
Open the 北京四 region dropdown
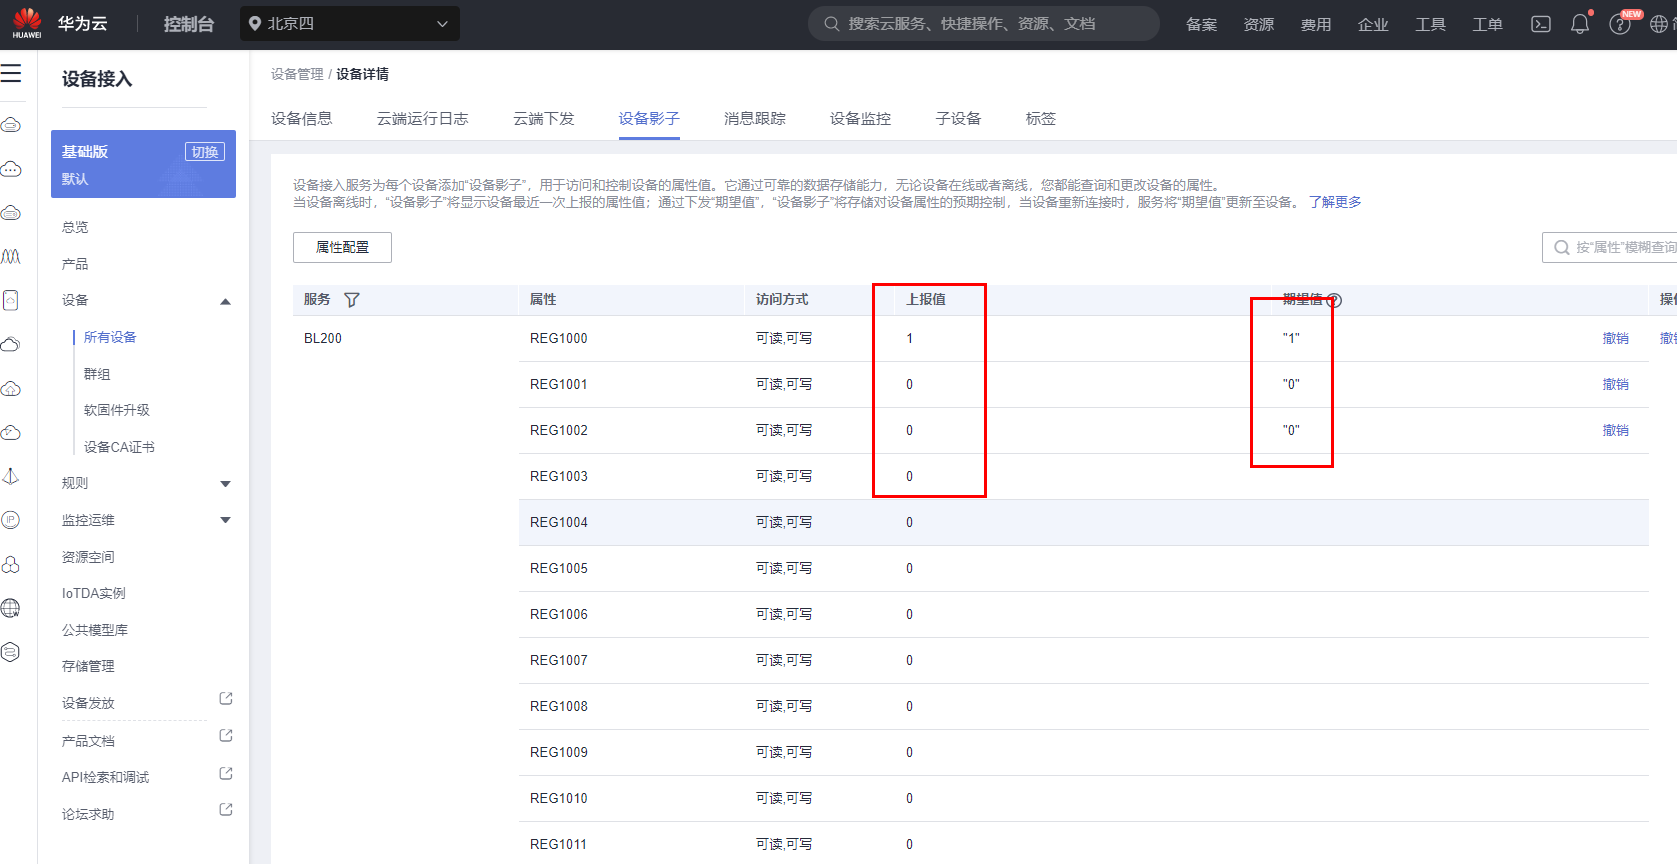click(350, 24)
